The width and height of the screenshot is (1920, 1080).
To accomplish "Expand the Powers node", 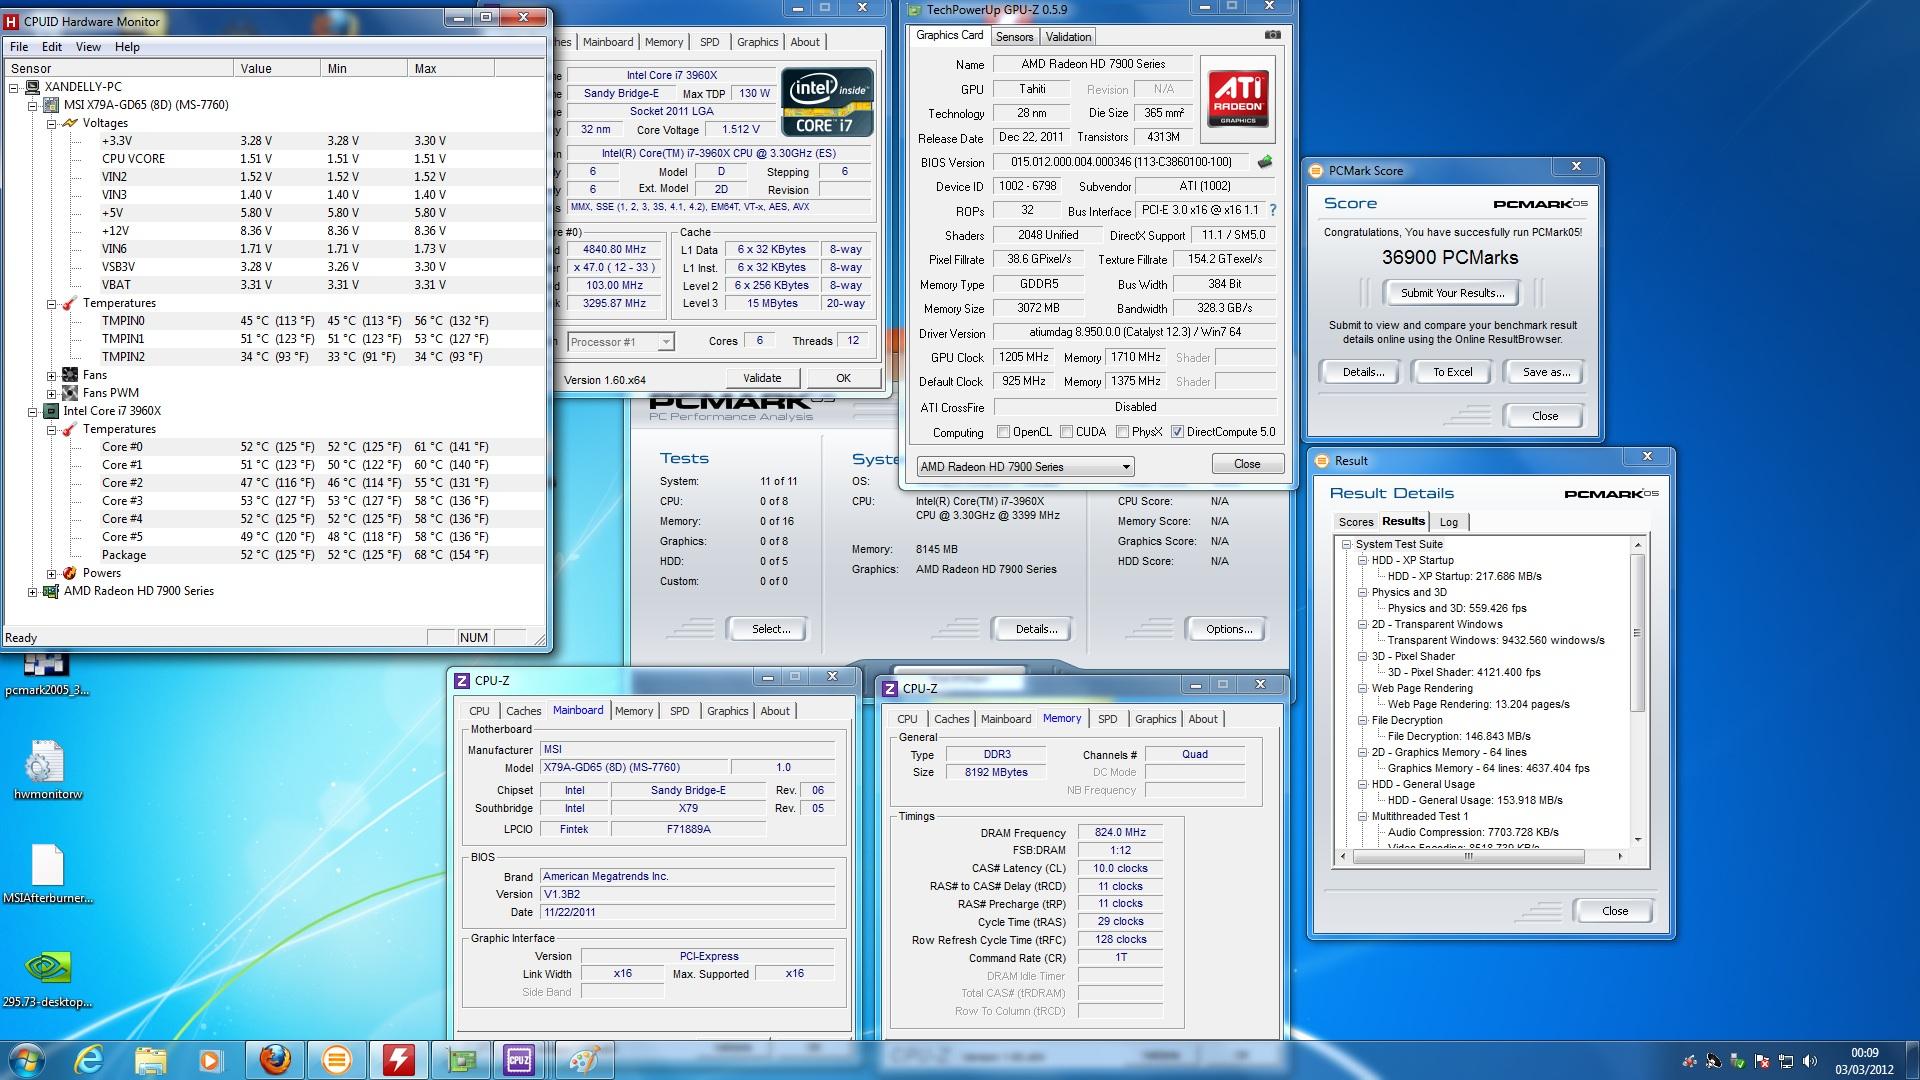I will click(52, 573).
